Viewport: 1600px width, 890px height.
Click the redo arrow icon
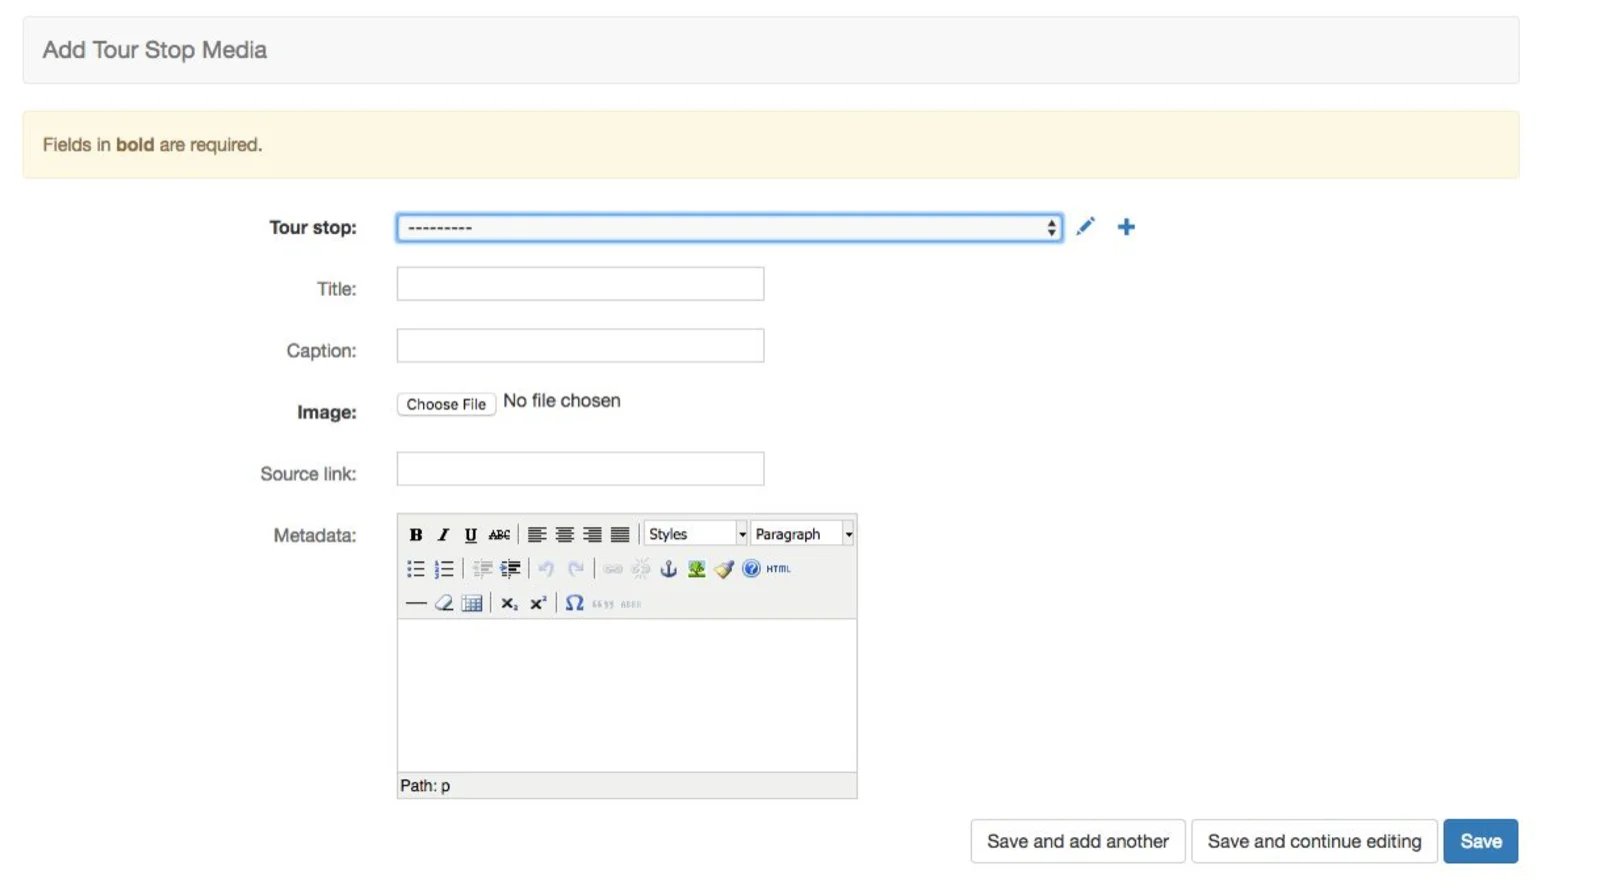pyautogui.click(x=576, y=569)
